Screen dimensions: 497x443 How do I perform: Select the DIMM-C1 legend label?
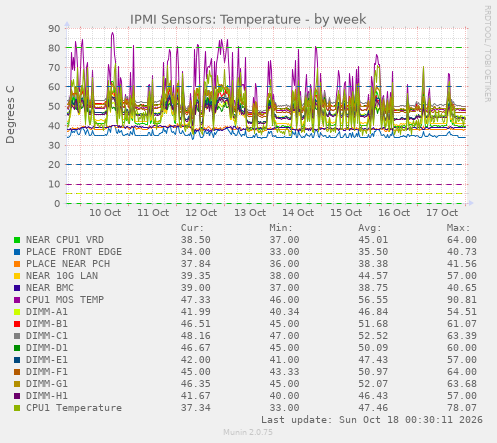click(x=47, y=336)
